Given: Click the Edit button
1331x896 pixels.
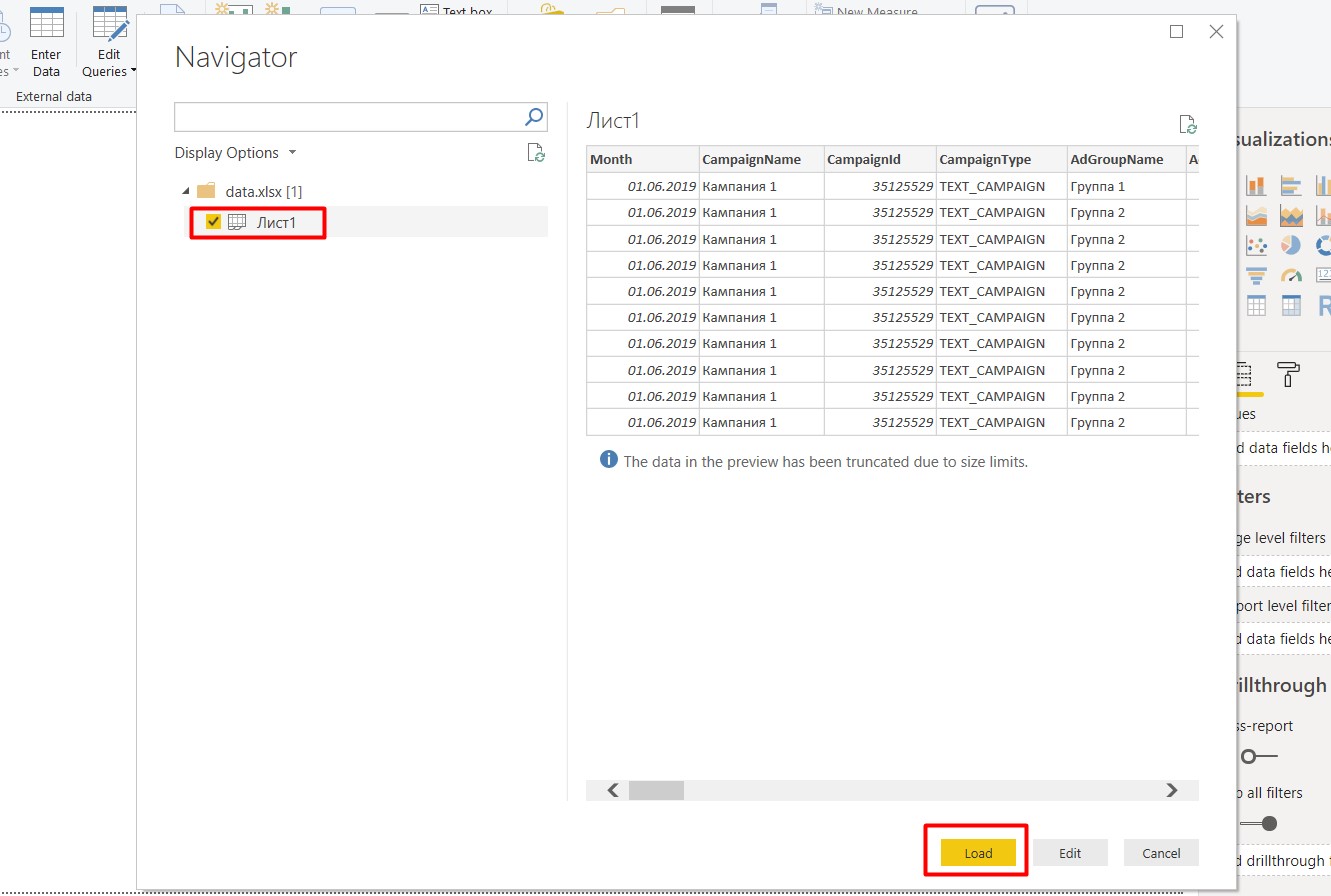Looking at the screenshot, I should 1070,853.
